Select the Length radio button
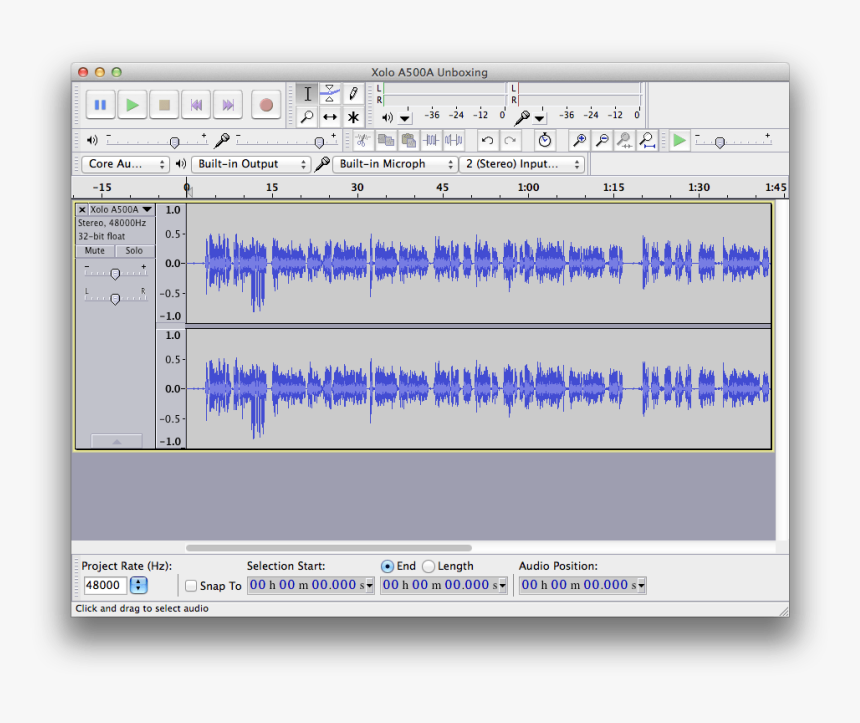 (x=429, y=566)
